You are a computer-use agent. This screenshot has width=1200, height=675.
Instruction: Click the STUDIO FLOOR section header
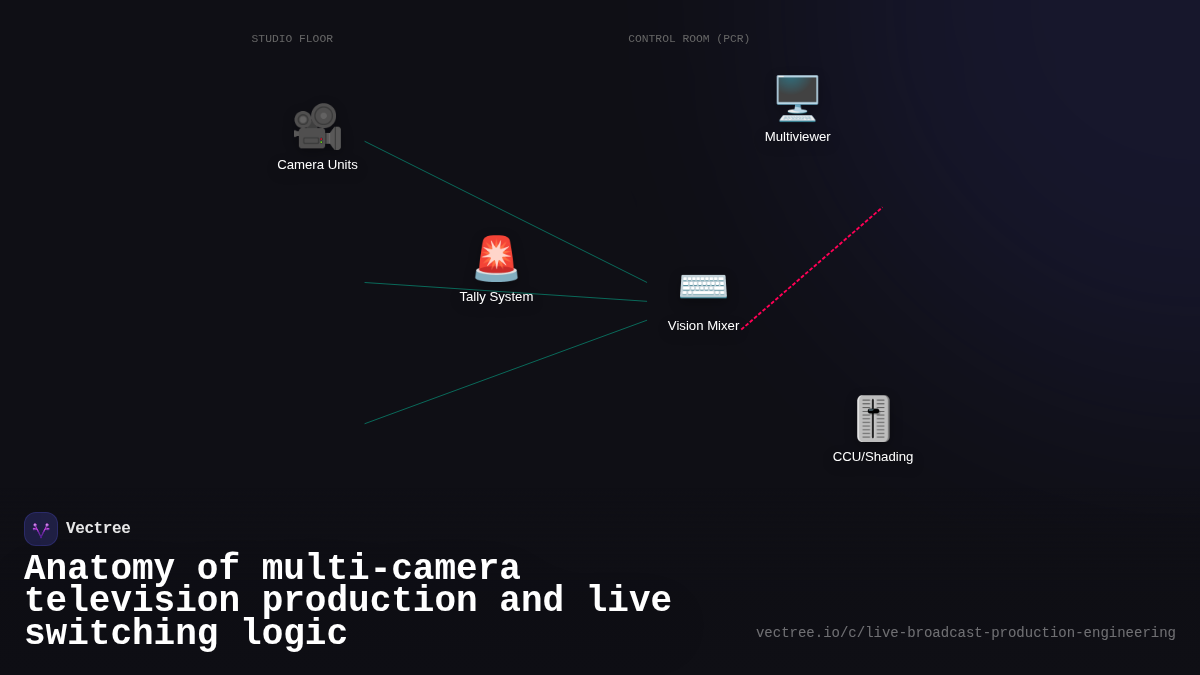[x=292, y=38]
